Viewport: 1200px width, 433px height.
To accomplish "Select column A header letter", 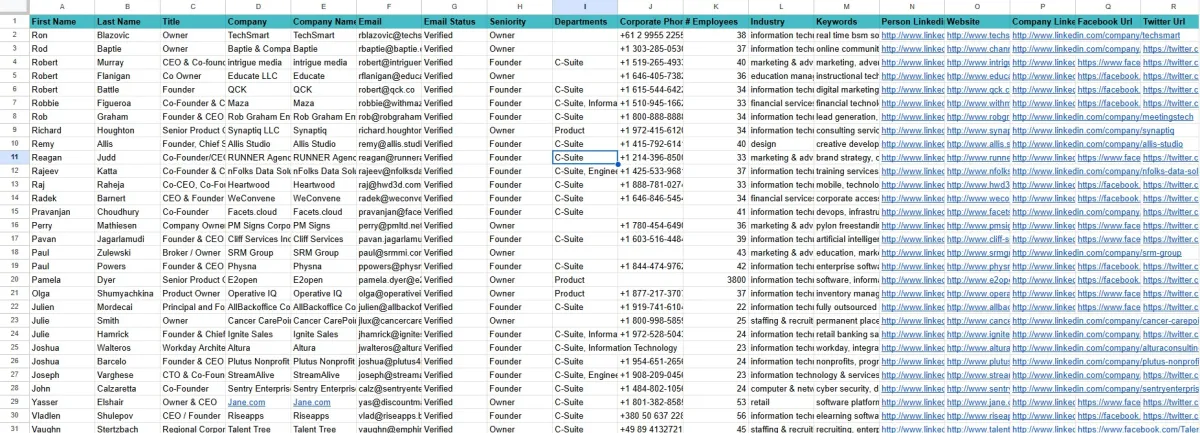I will click(62, 6).
